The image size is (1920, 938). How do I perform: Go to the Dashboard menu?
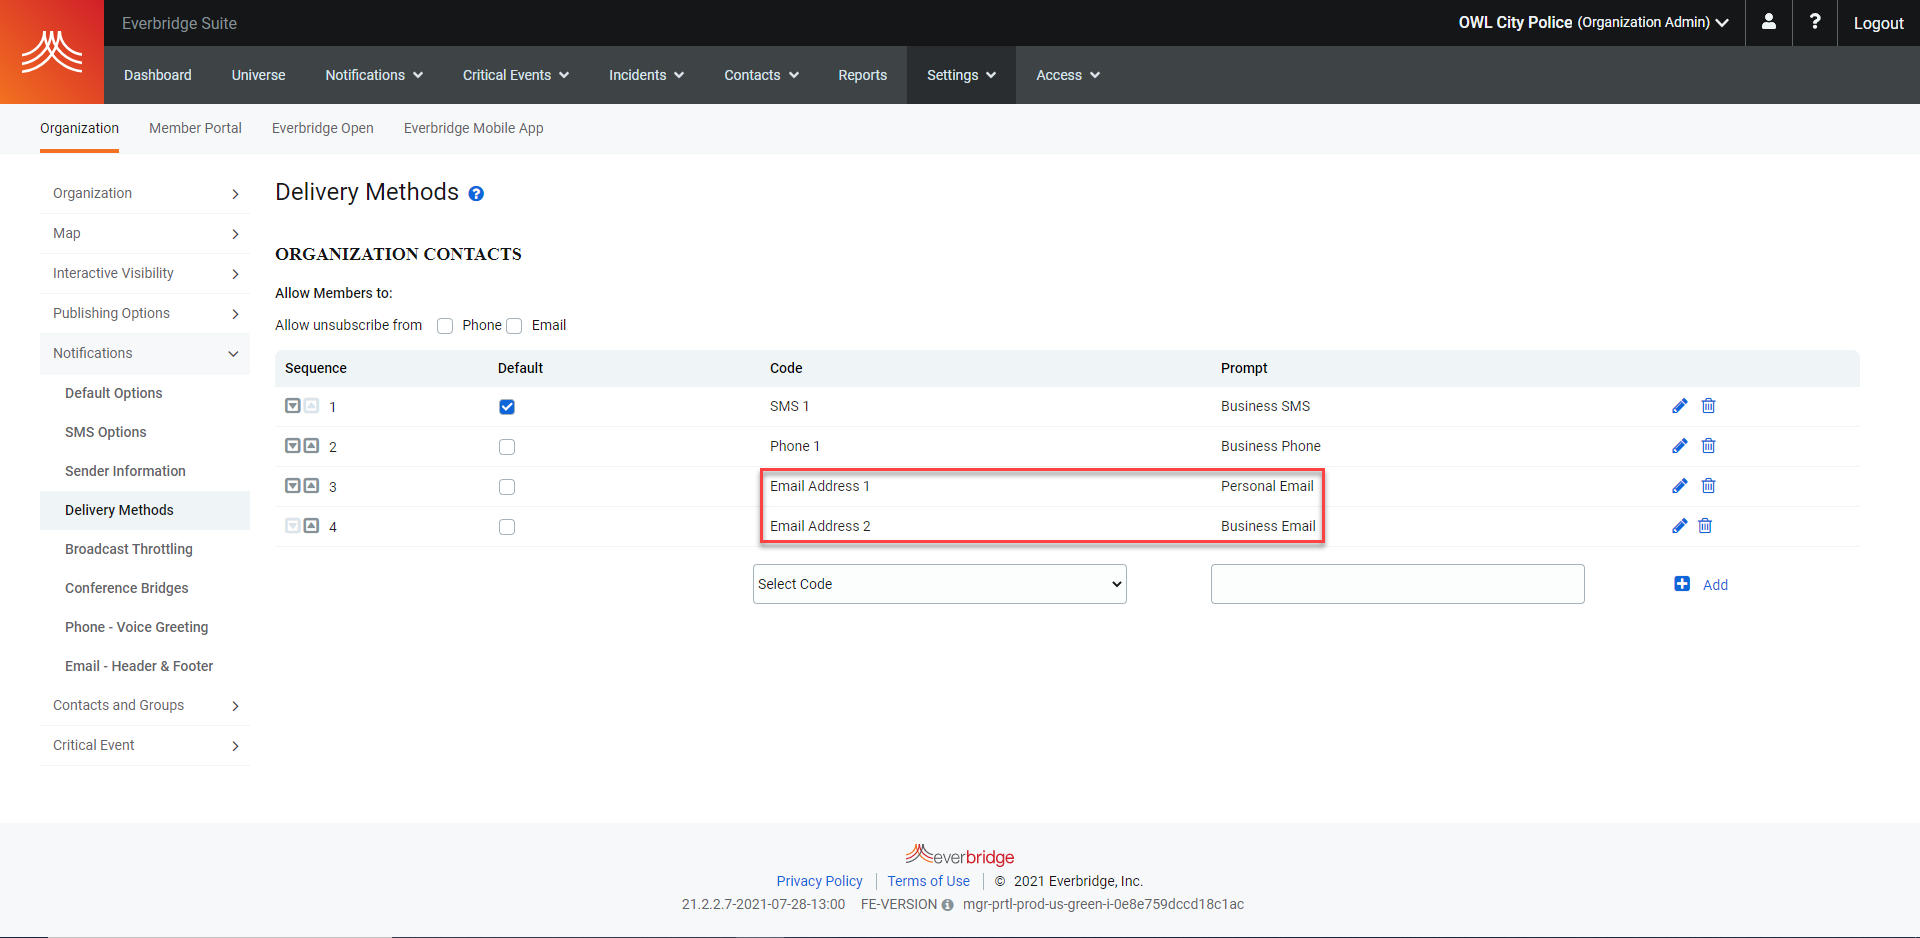158,75
